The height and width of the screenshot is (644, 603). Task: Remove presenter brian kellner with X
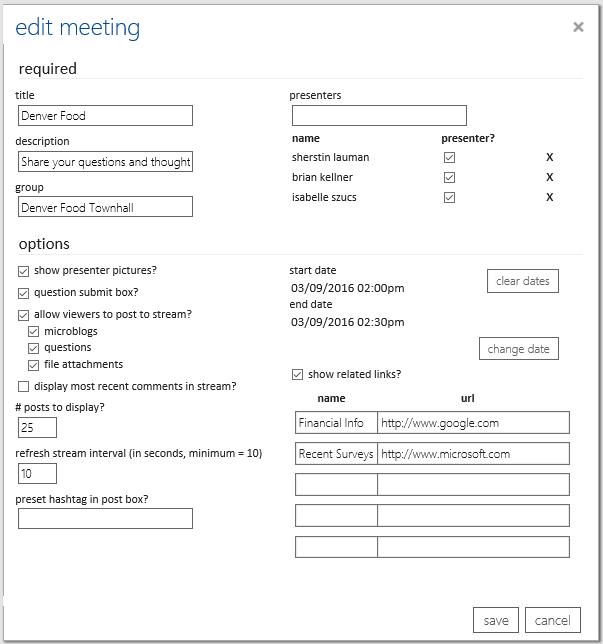(549, 177)
